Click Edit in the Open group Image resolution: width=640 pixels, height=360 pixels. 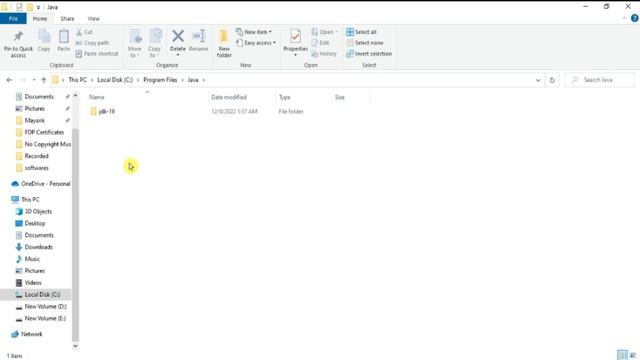coord(320,43)
